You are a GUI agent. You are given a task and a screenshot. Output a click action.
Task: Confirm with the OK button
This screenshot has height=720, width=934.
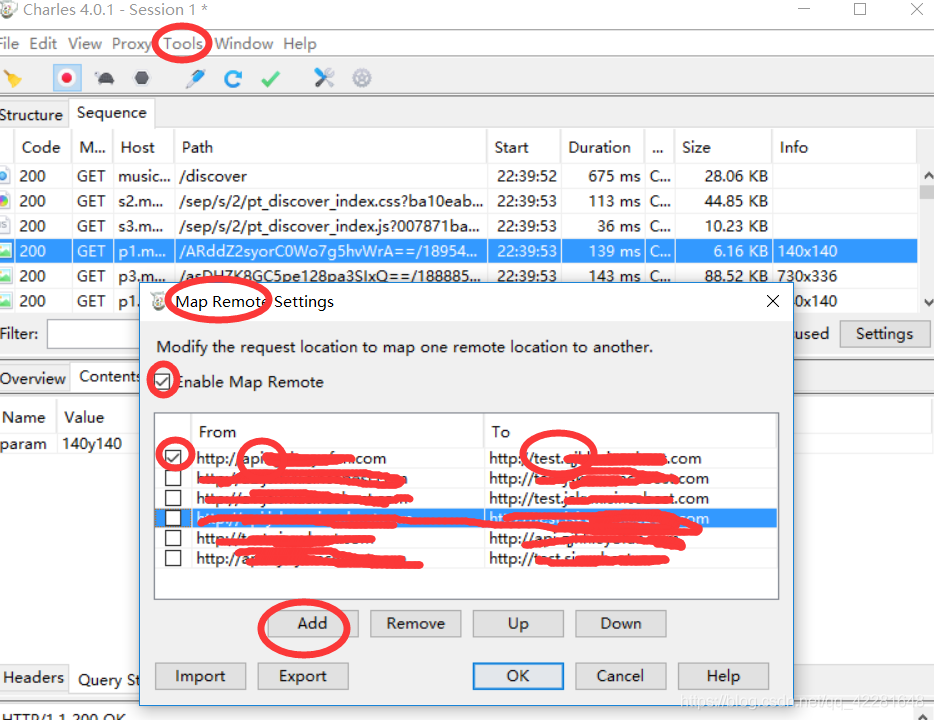click(x=518, y=676)
